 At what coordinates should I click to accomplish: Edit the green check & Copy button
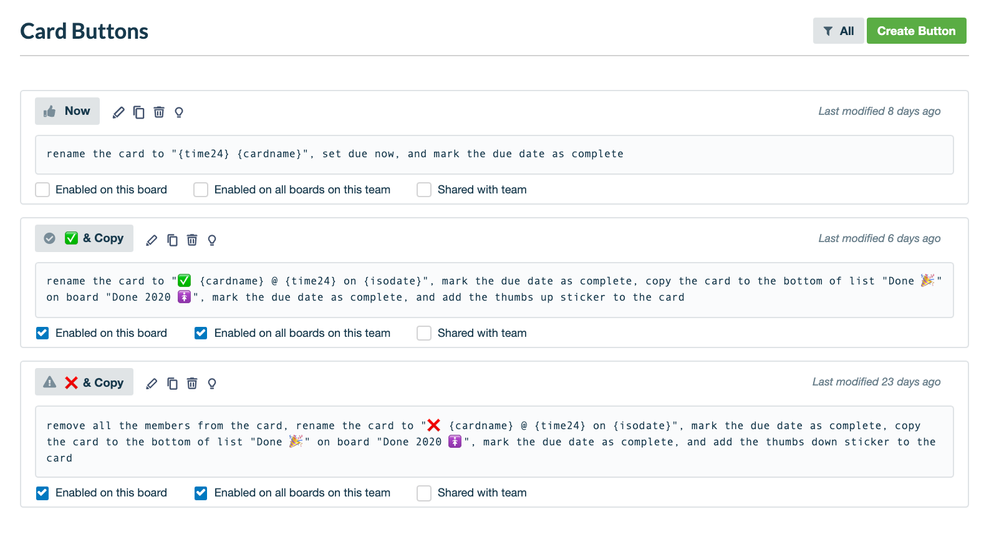pyautogui.click(x=152, y=240)
